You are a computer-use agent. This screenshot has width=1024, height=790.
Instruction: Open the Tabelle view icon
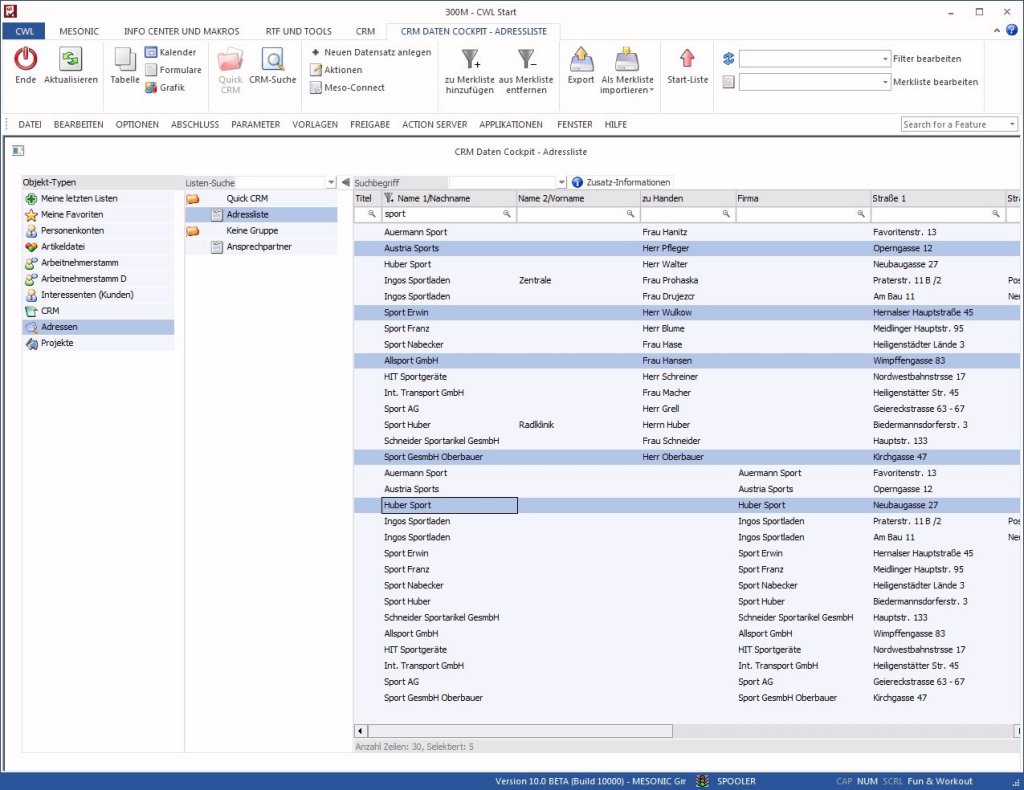point(124,59)
